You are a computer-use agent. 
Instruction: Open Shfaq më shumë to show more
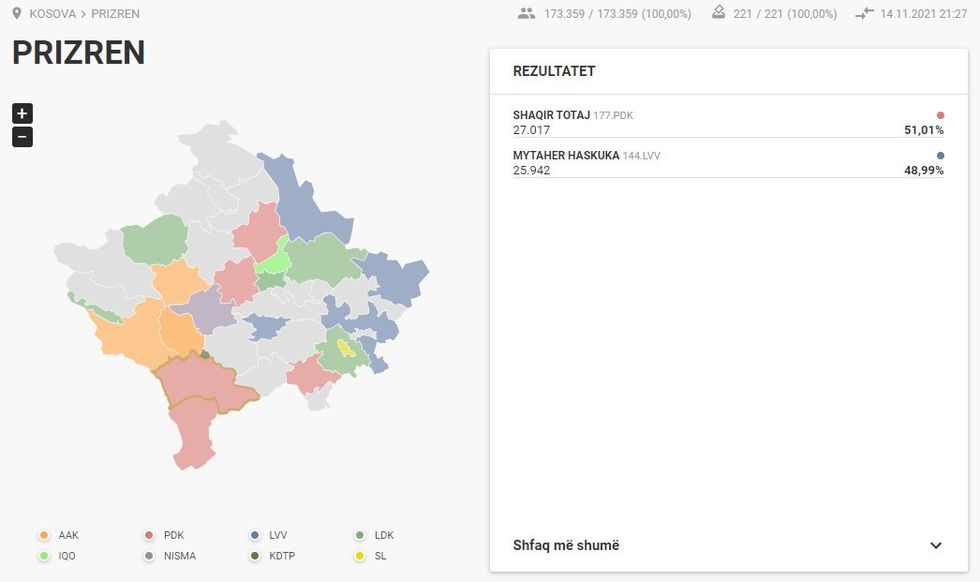(566, 545)
